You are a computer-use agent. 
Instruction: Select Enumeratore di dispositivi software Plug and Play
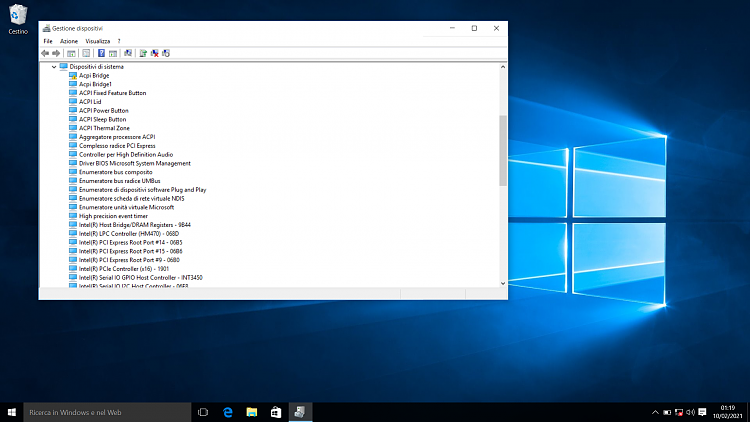[x=143, y=189]
